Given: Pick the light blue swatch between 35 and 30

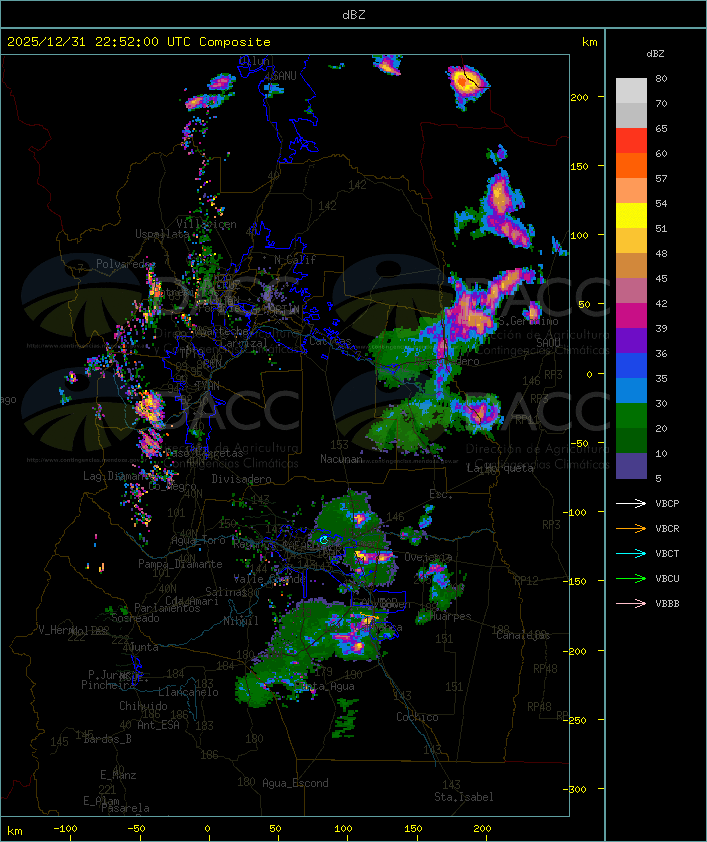Looking at the screenshot, I should pyautogui.click(x=631, y=390).
